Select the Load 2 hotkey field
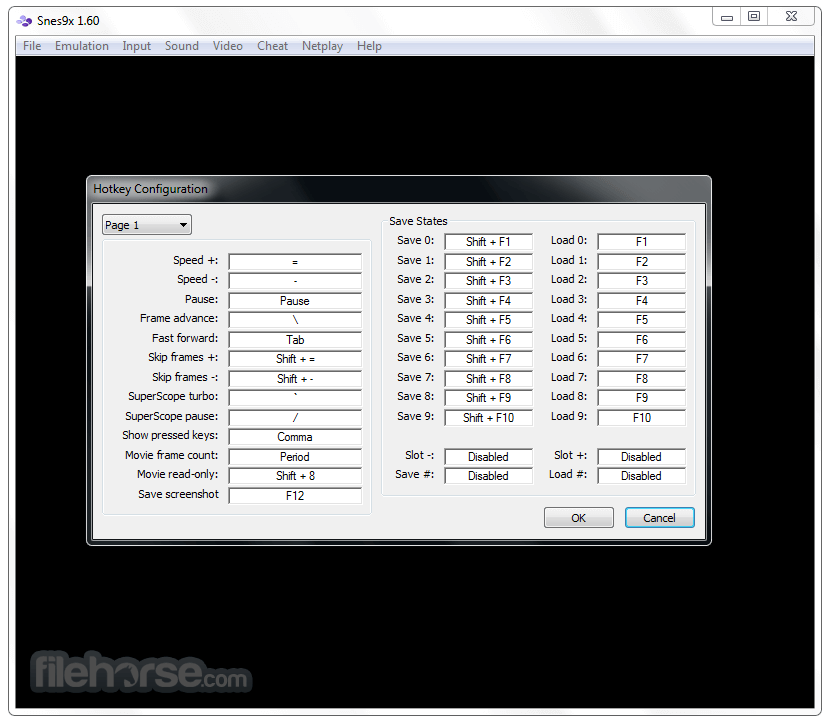830x723 pixels. point(642,281)
